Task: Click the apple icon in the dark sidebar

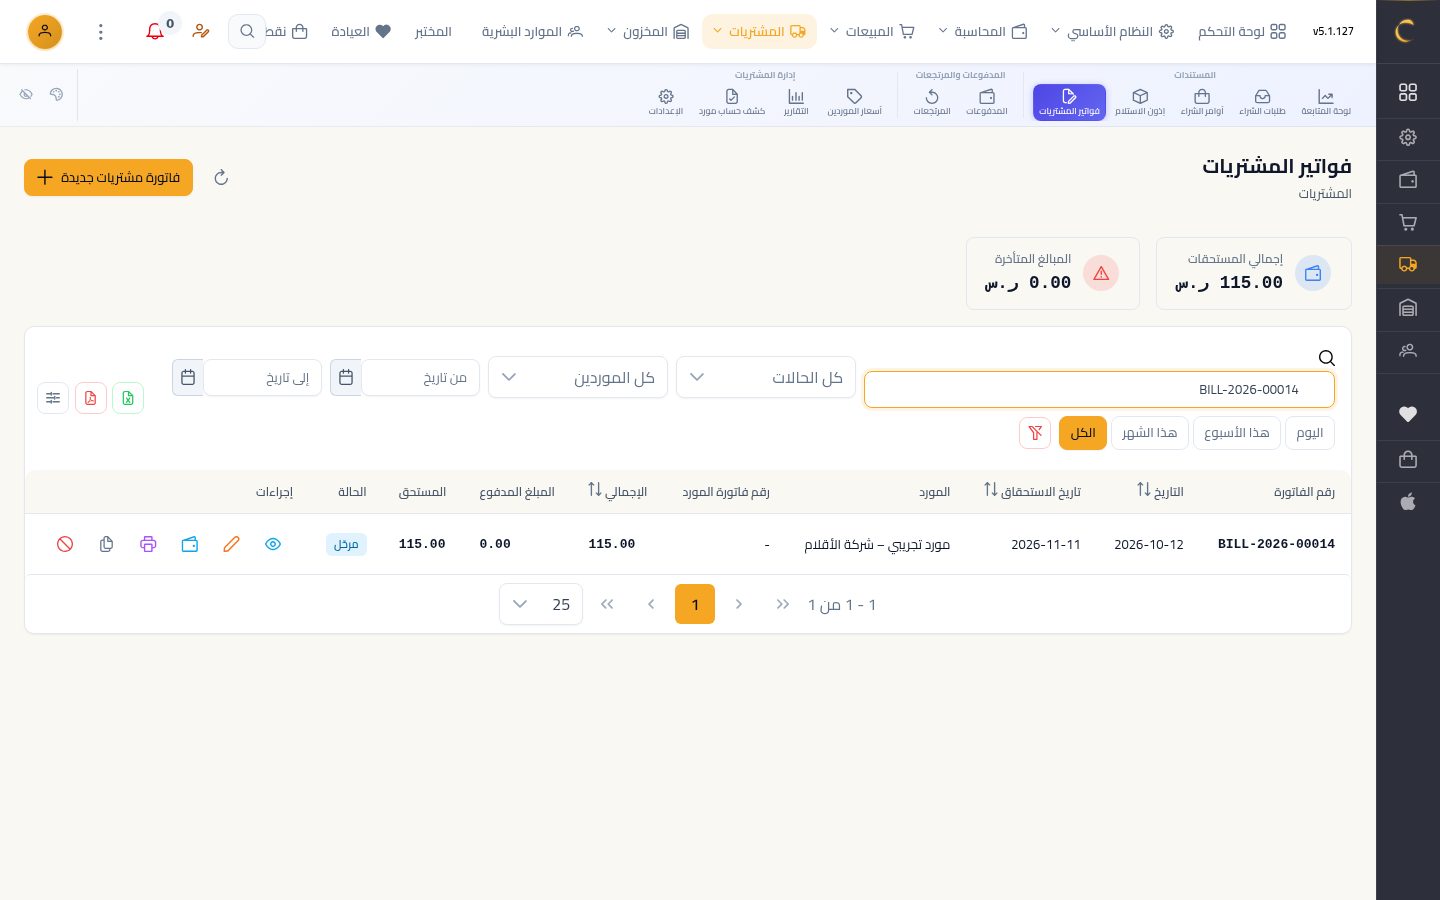Action: pos(1408,502)
